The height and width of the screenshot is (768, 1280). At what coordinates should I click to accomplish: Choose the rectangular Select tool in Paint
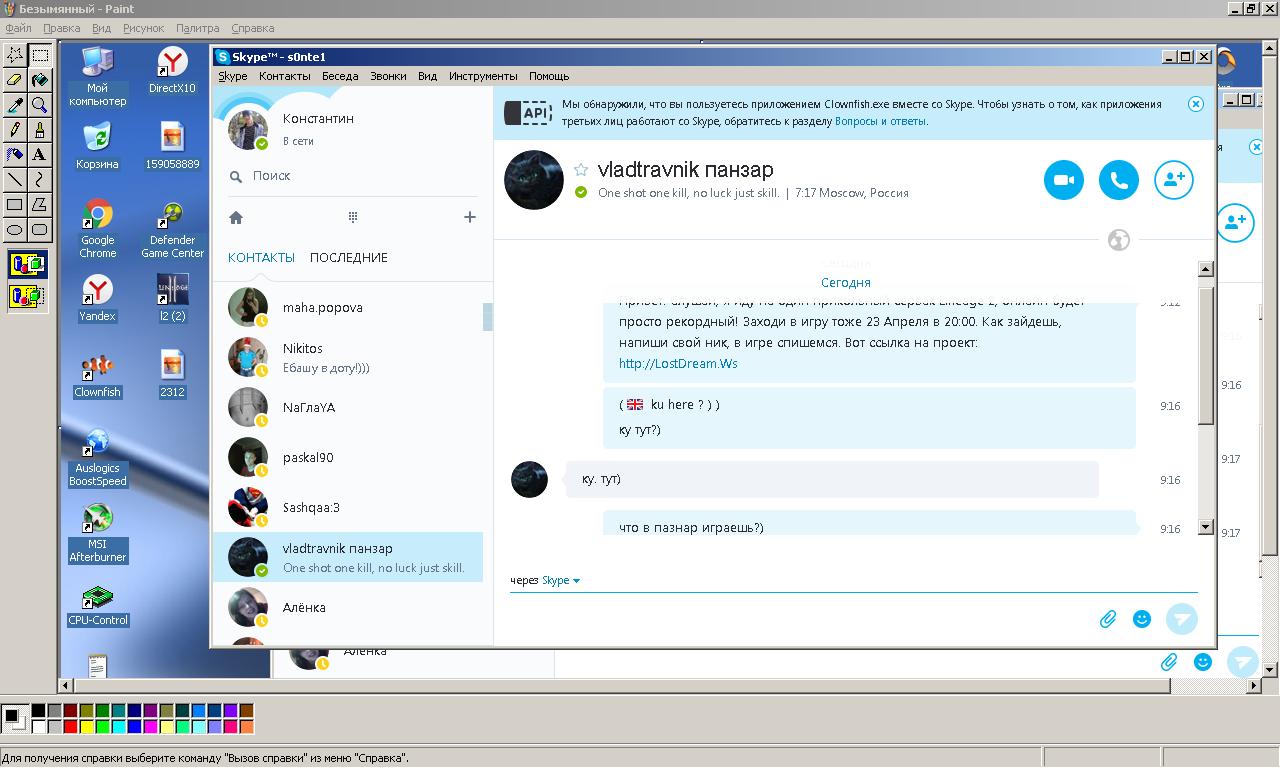(x=40, y=54)
